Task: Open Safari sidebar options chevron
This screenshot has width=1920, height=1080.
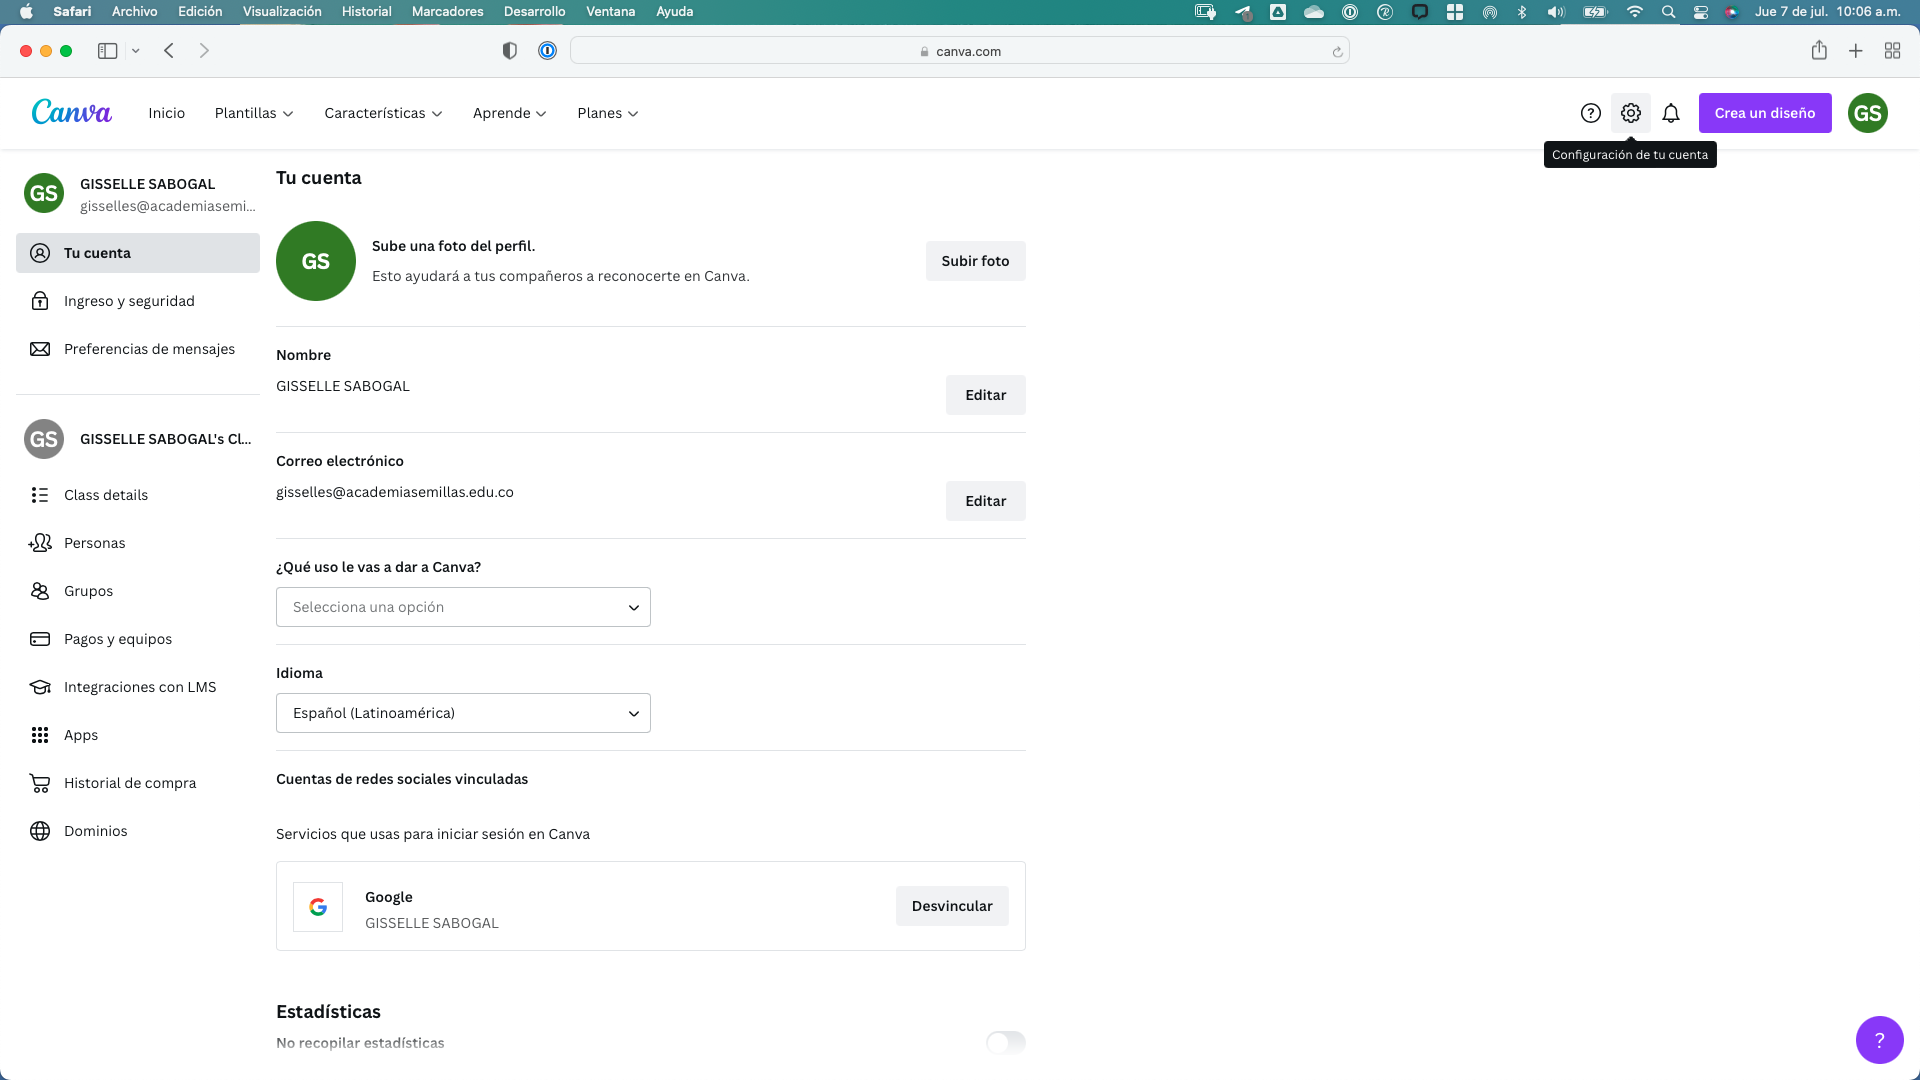Action: pyautogui.click(x=135, y=51)
